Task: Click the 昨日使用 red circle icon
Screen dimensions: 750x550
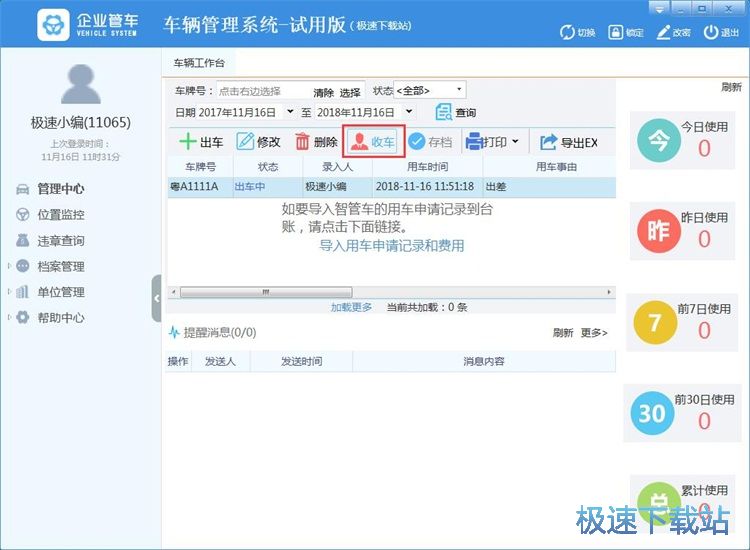Action: [659, 231]
